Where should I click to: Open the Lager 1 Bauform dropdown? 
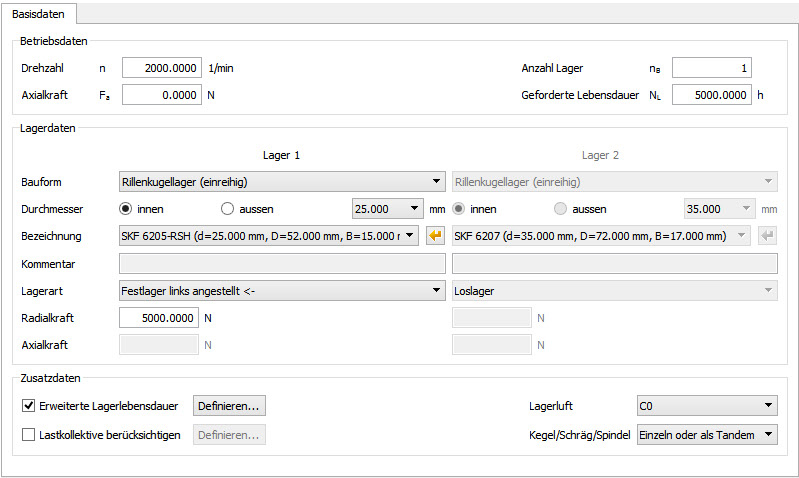point(281,182)
